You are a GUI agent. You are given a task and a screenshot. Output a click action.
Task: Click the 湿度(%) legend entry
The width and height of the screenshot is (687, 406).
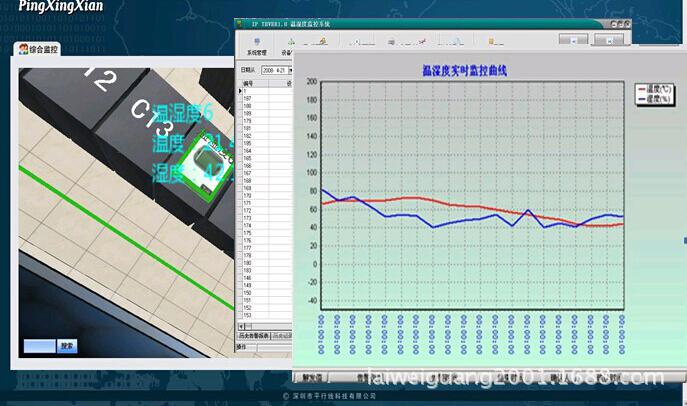[655, 99]
